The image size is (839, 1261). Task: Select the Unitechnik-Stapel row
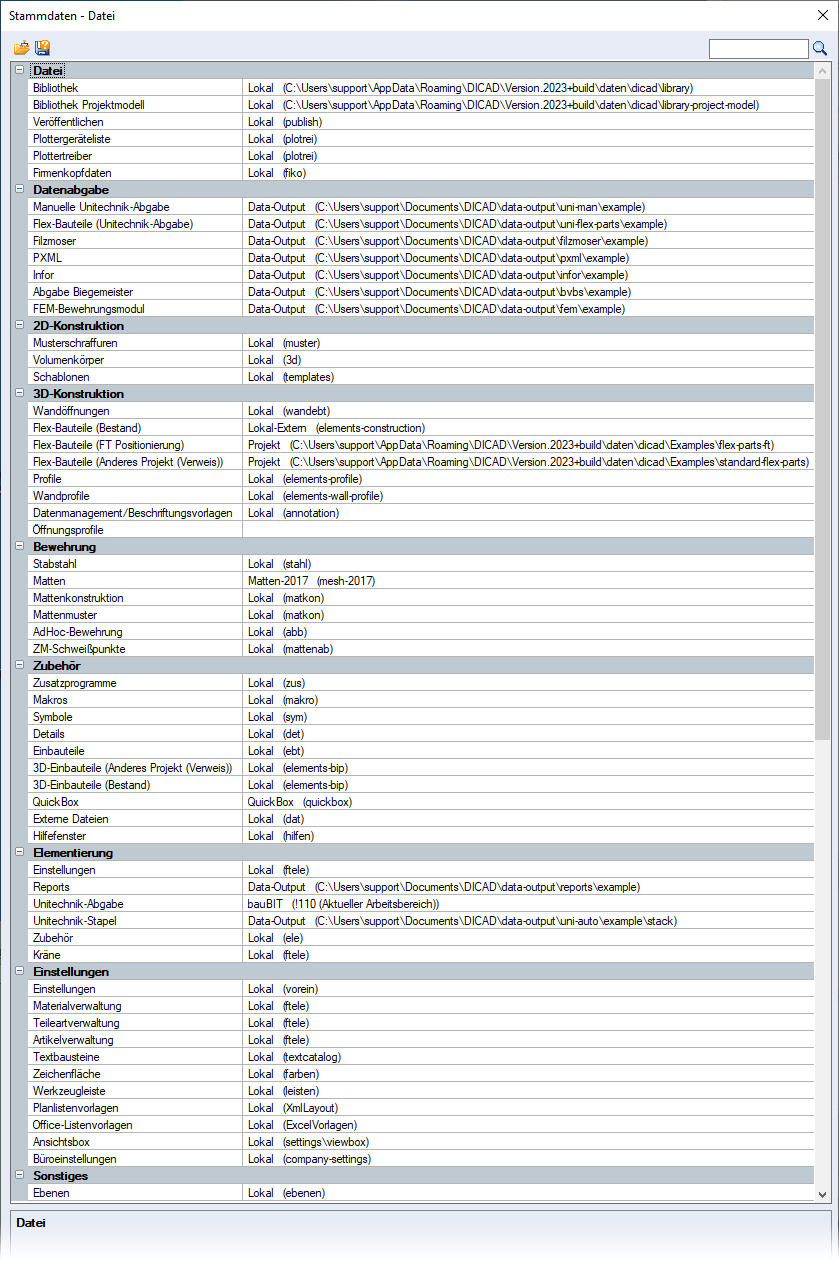pyautogui.click(x=421, y=921)
